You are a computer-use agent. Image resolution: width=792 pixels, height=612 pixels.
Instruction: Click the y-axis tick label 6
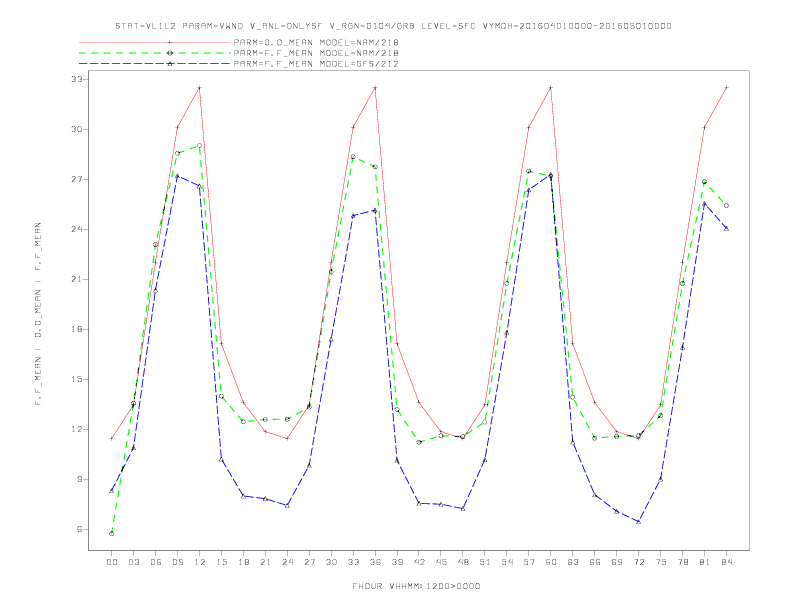(79, 529)
